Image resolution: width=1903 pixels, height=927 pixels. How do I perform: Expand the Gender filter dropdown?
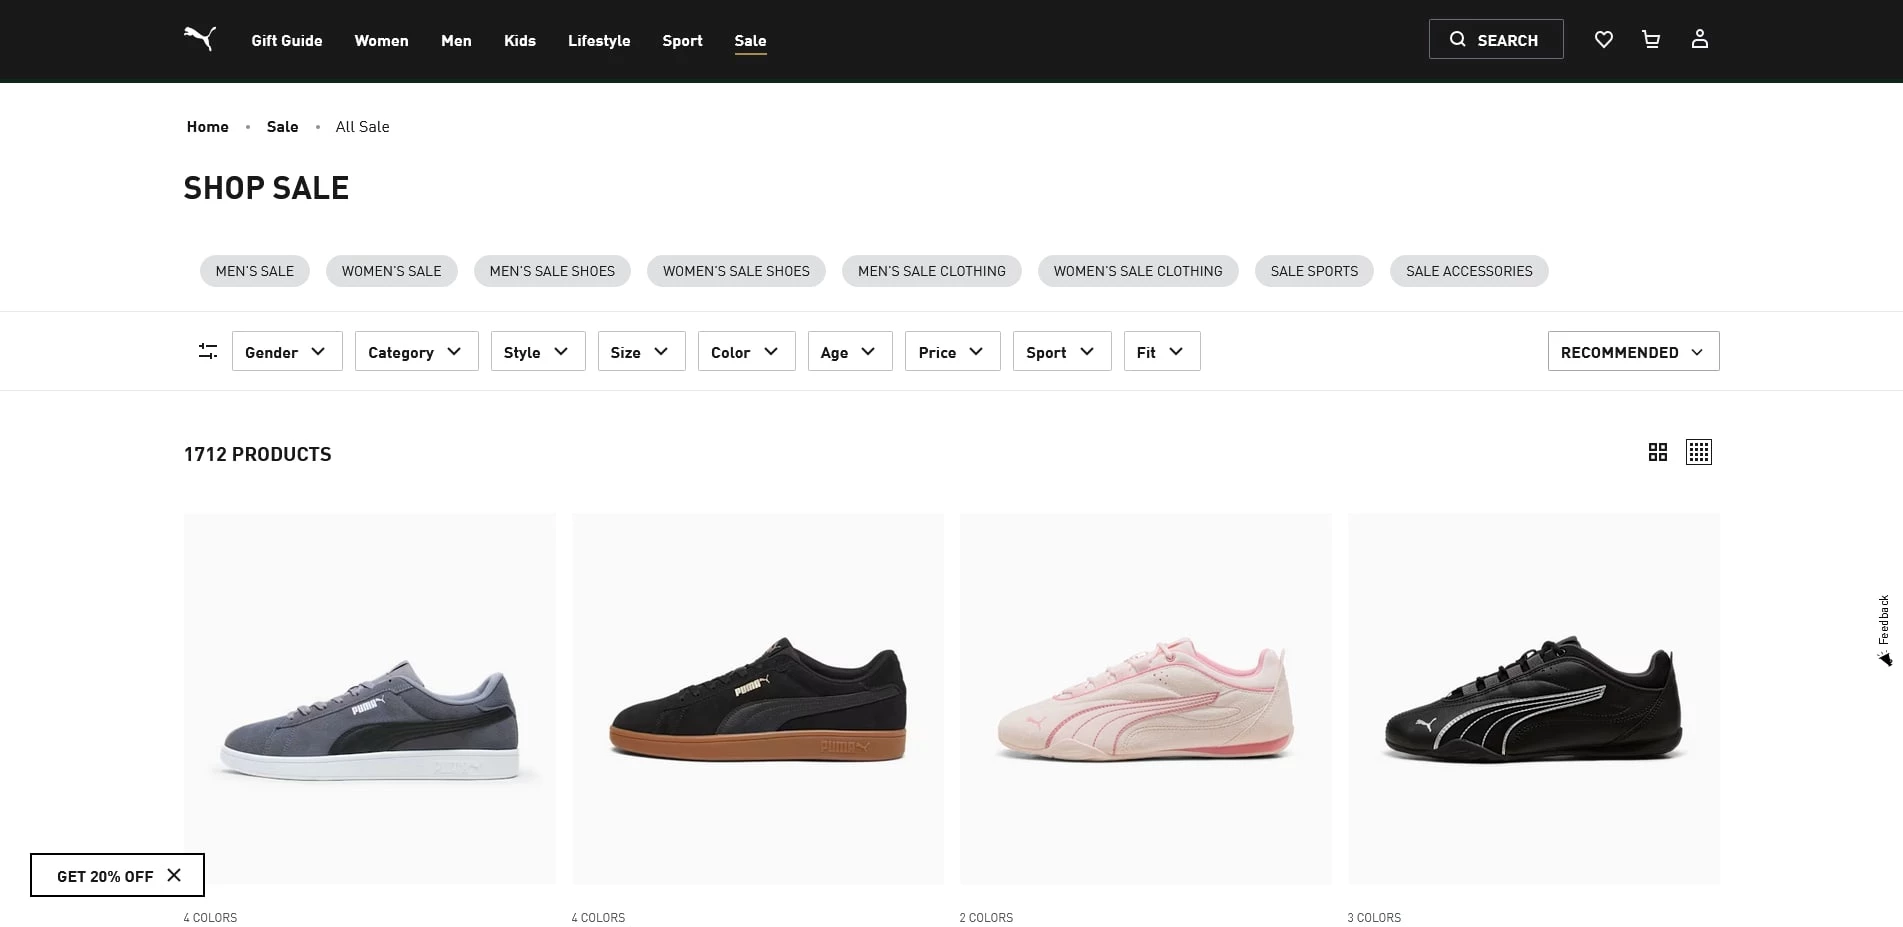286,351
